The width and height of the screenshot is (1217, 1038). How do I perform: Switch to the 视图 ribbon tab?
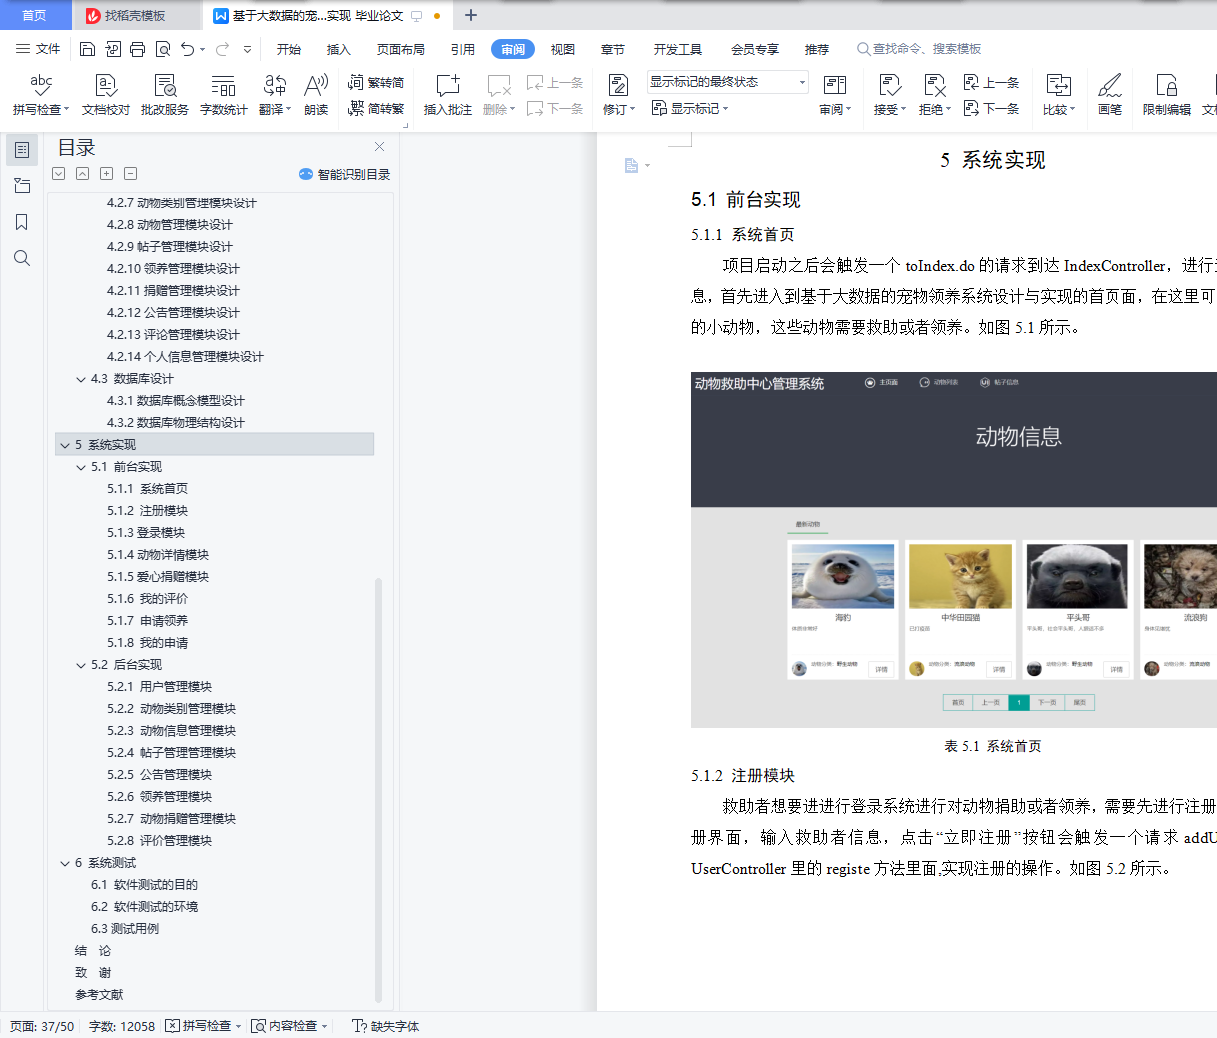(x=563, y=49)
